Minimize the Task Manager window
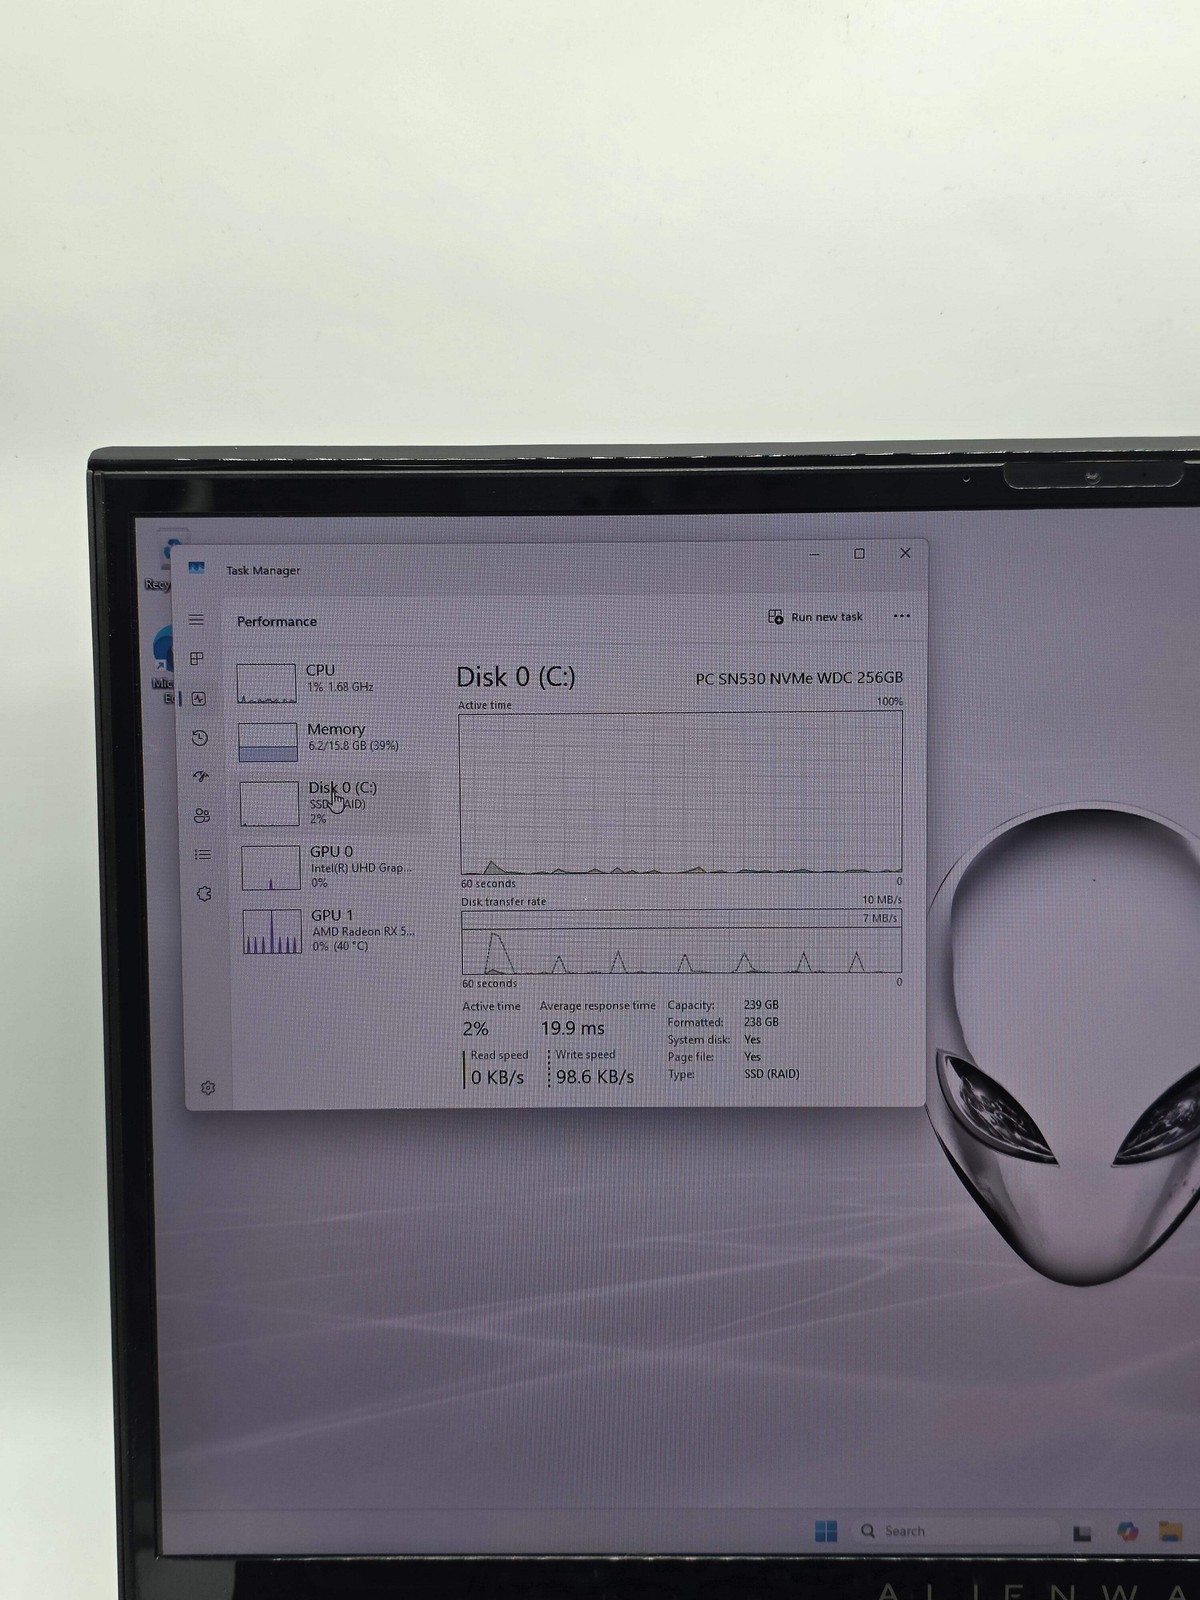This screenshot has height=1600, width=1200. (815, 553)
